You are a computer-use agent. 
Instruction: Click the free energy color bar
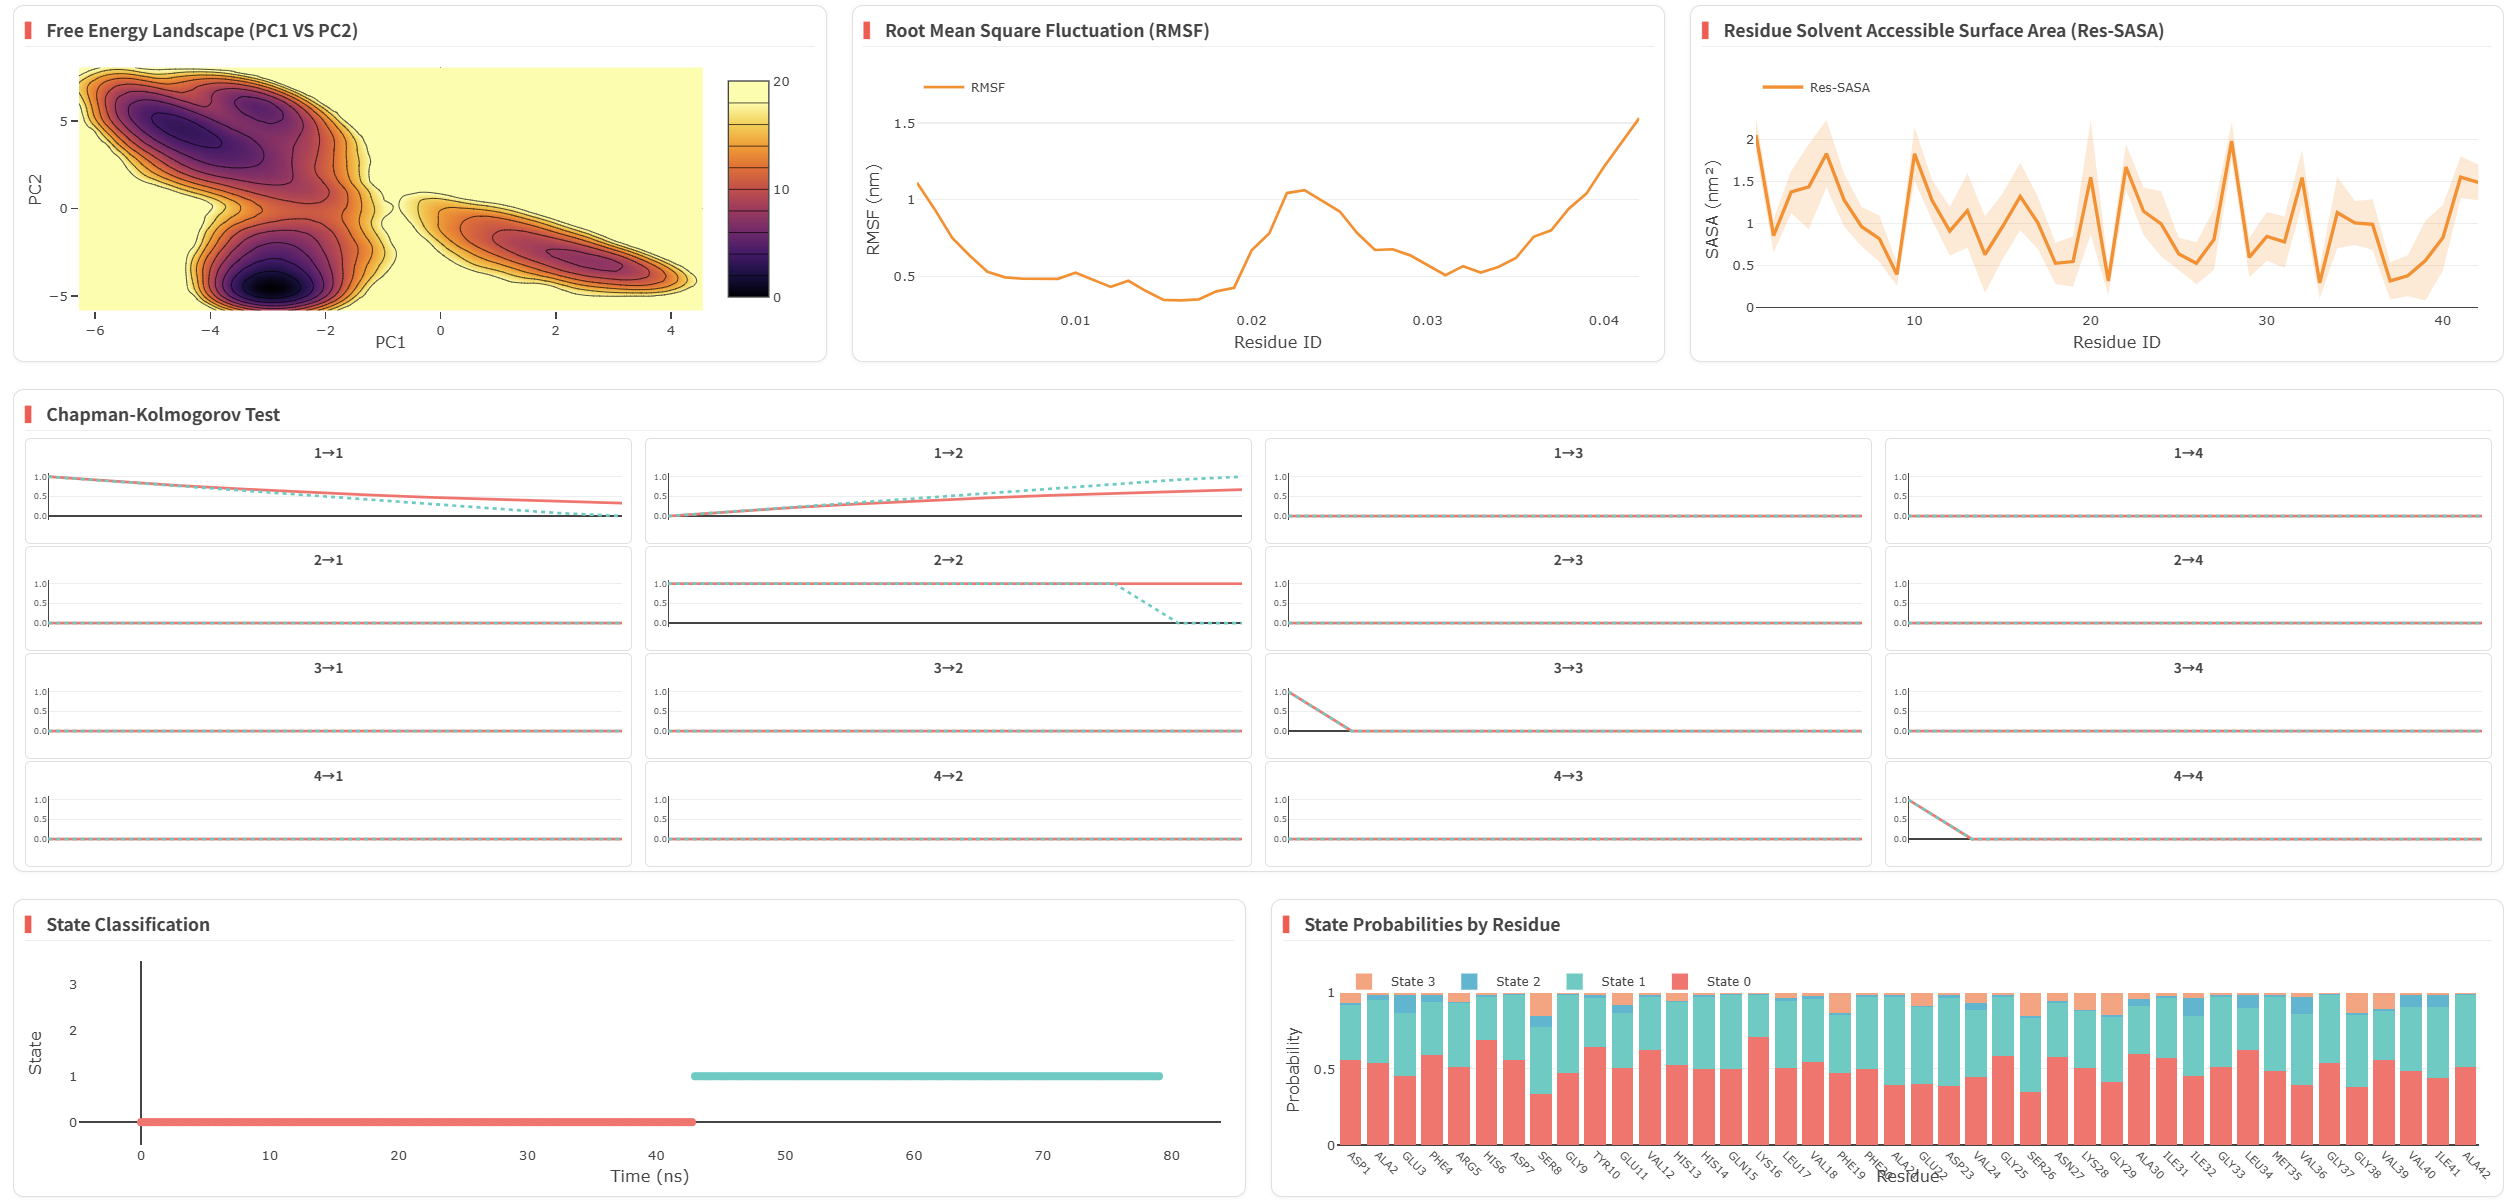pyautogui.click(x=748, y=189)
